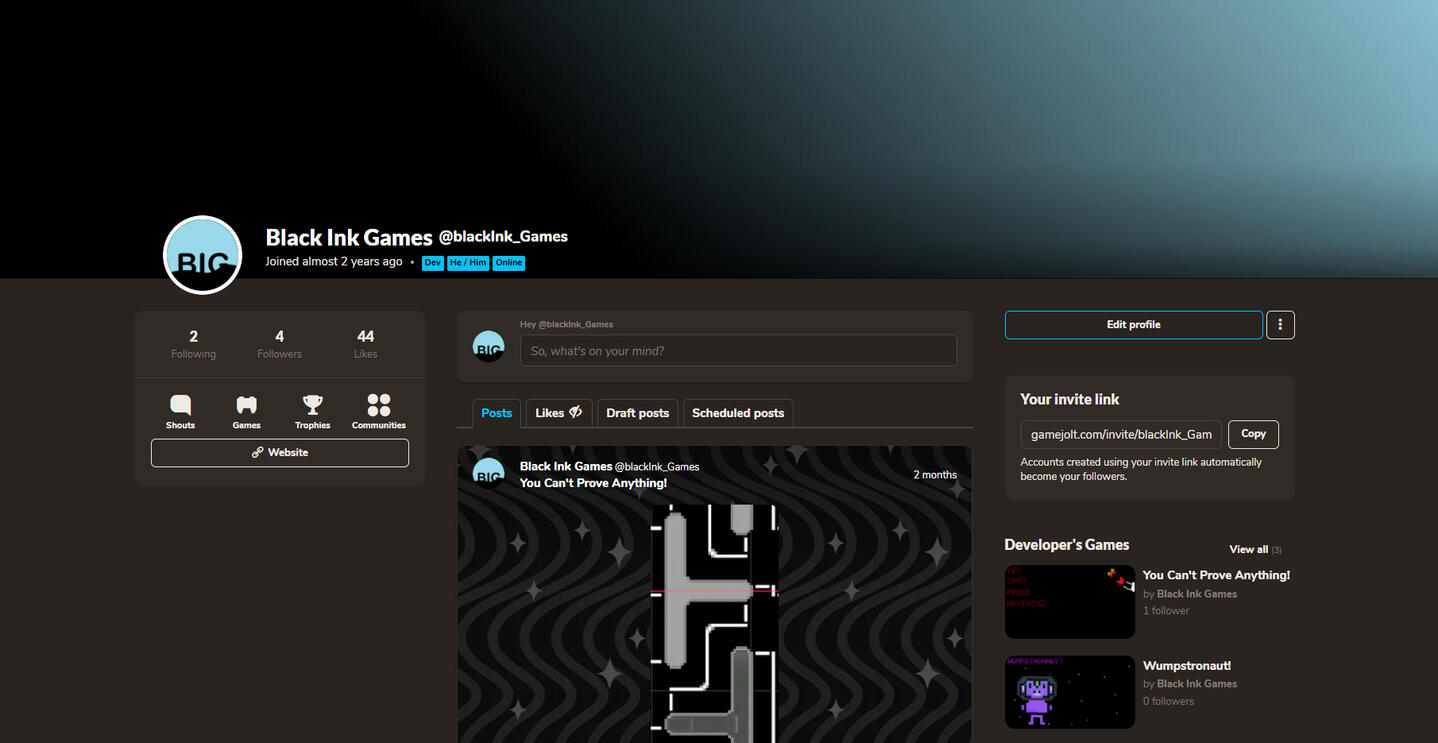The width and height of the screenshot is (1438, 743).
Task: Click the invite link text field
Action: click(1120, 435)
